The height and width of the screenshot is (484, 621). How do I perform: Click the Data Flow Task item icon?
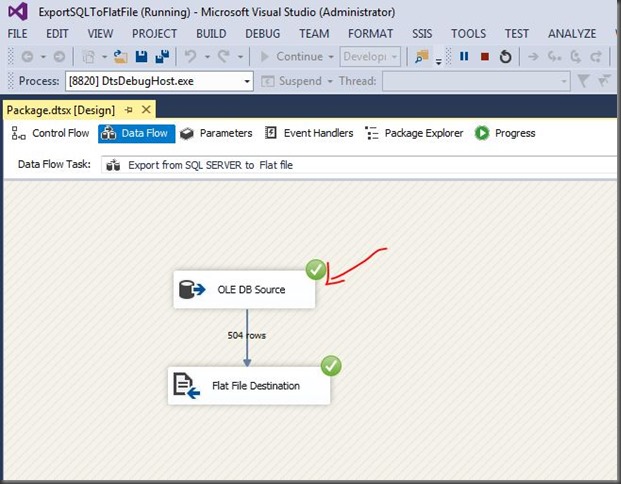113,165
